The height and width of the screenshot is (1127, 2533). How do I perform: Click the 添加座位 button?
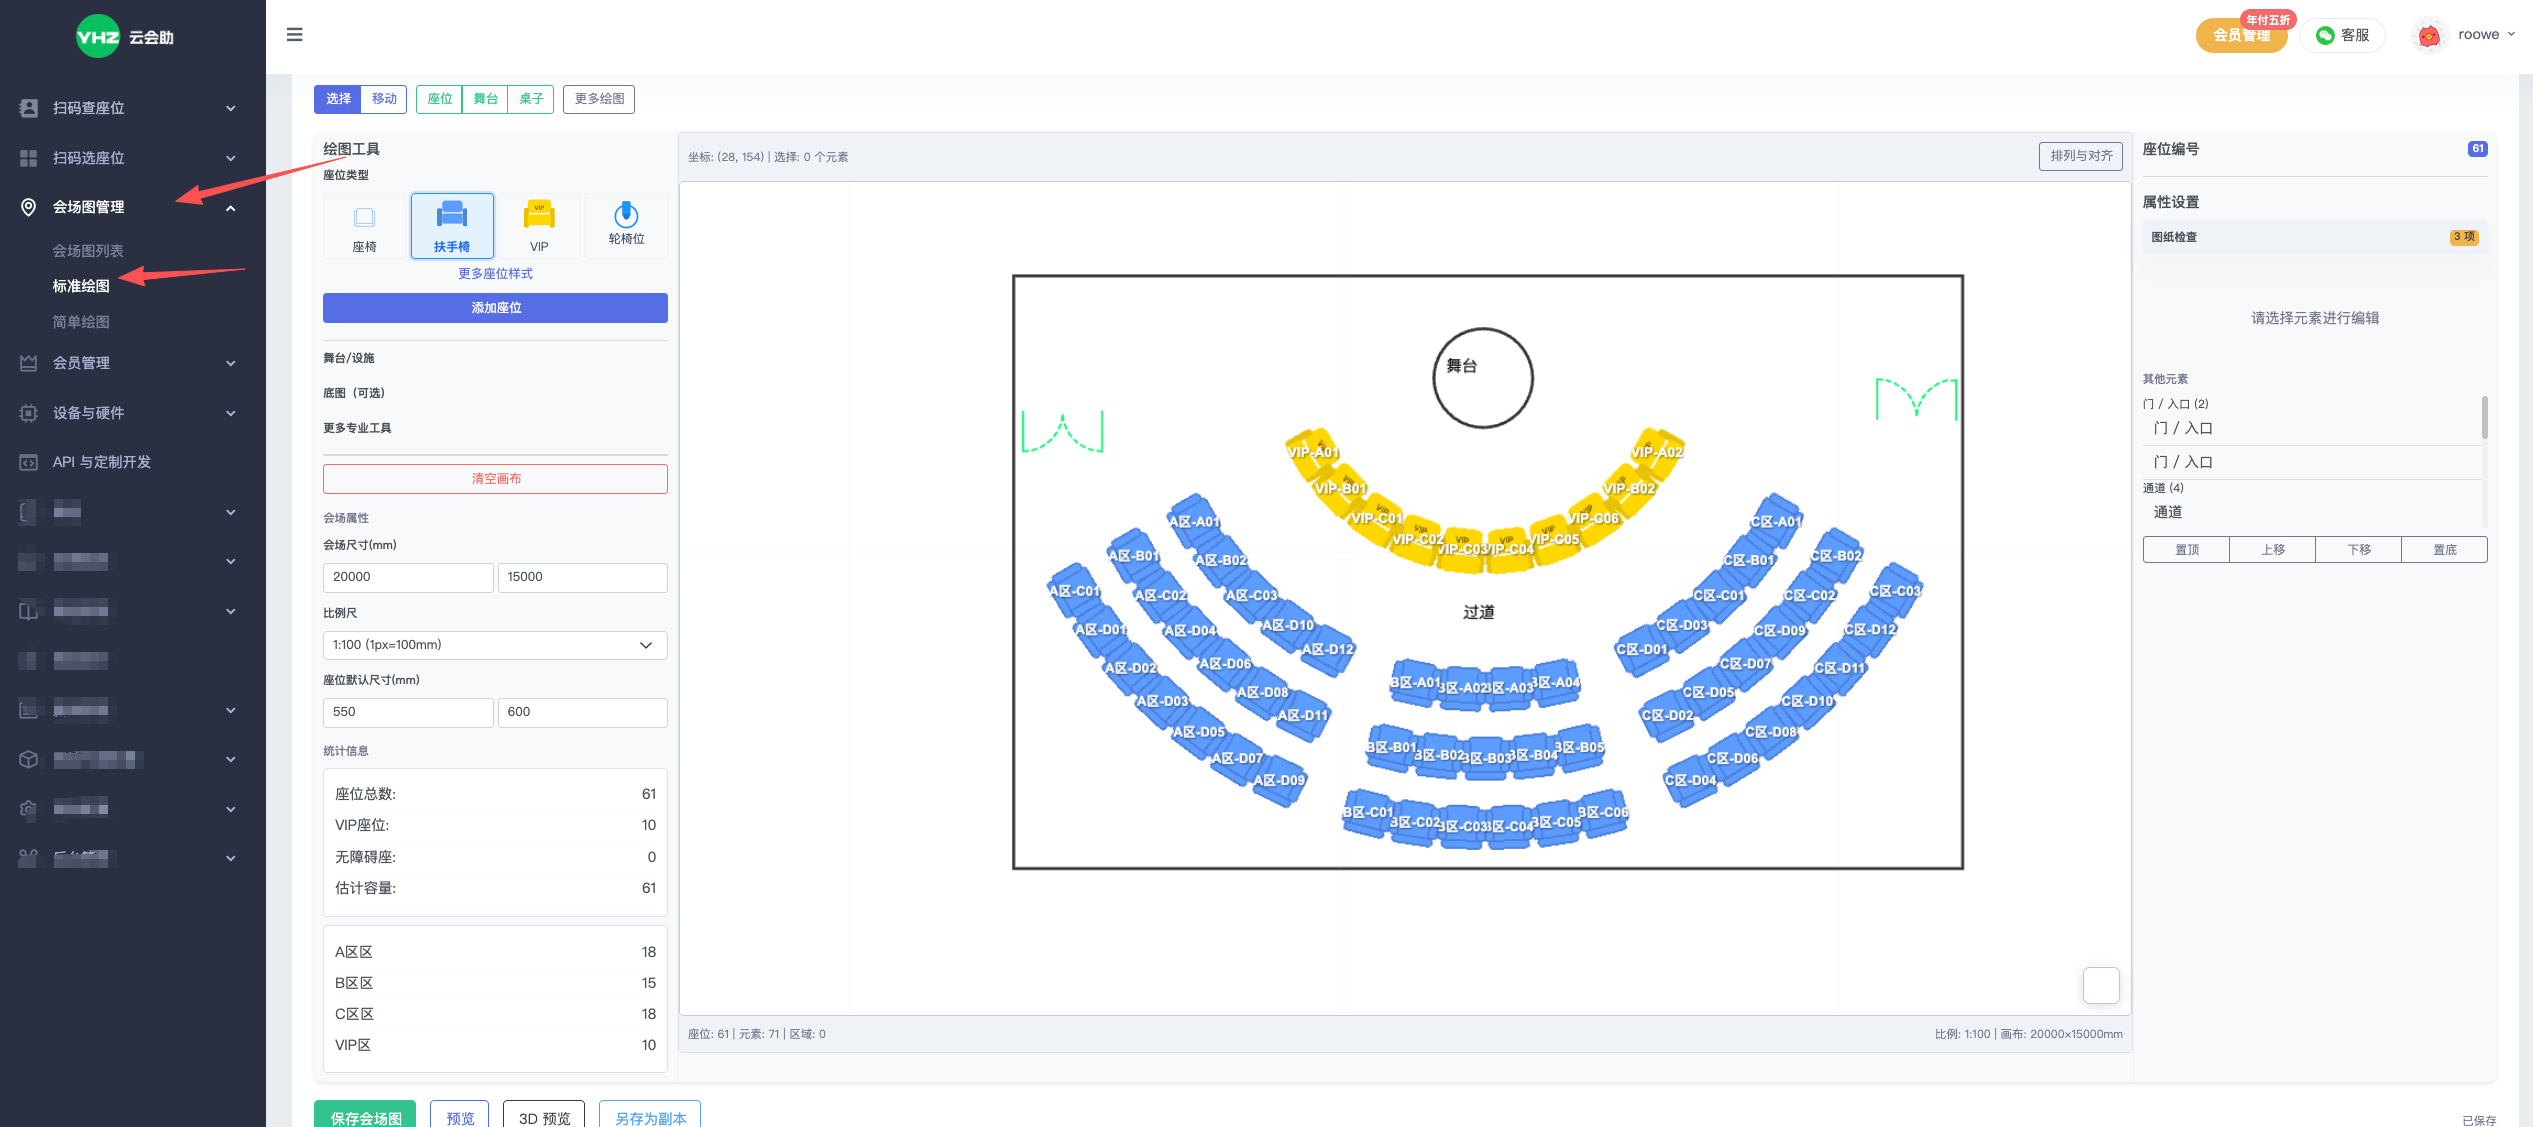pos(495,308)
